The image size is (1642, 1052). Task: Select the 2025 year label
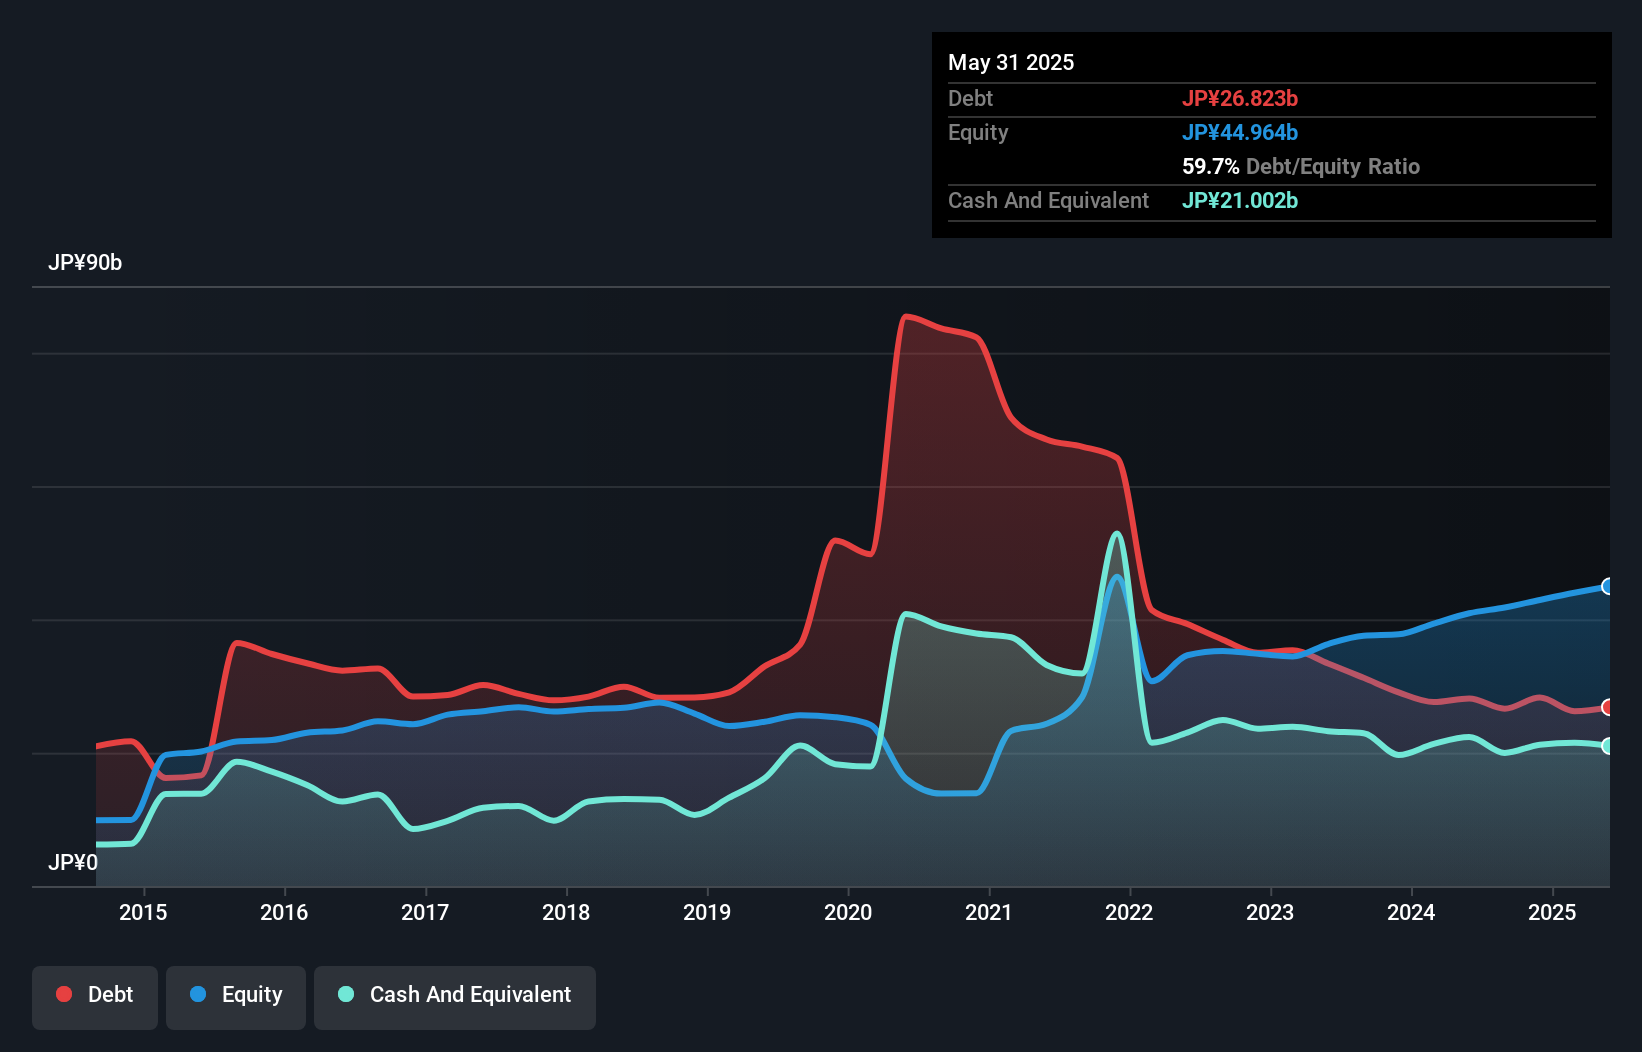click(x=1552, y=912)
